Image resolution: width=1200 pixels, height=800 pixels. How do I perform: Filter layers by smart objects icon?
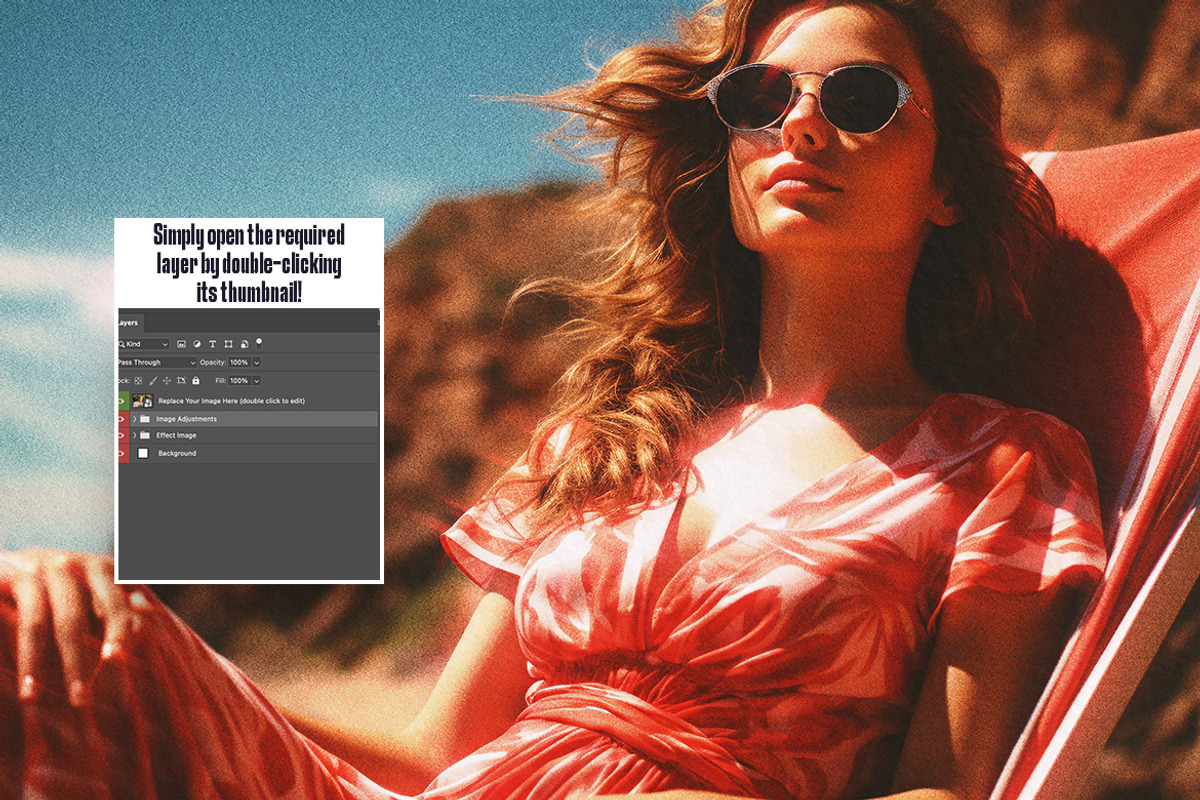245,344
